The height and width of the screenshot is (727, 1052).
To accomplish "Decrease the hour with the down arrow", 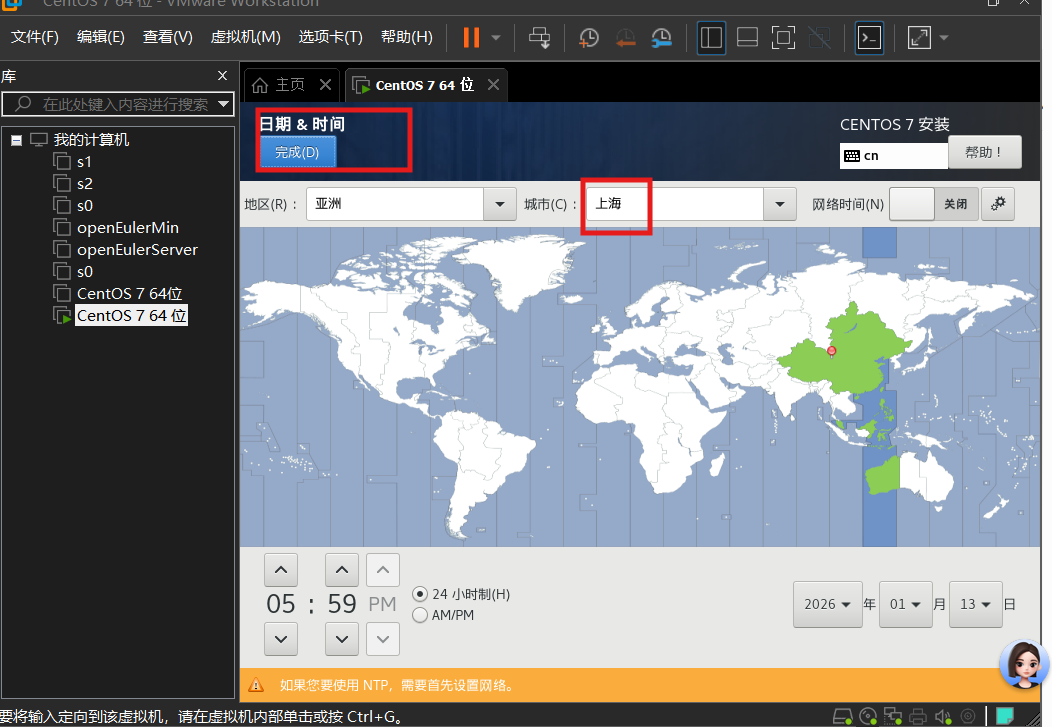I will [281, 639].
